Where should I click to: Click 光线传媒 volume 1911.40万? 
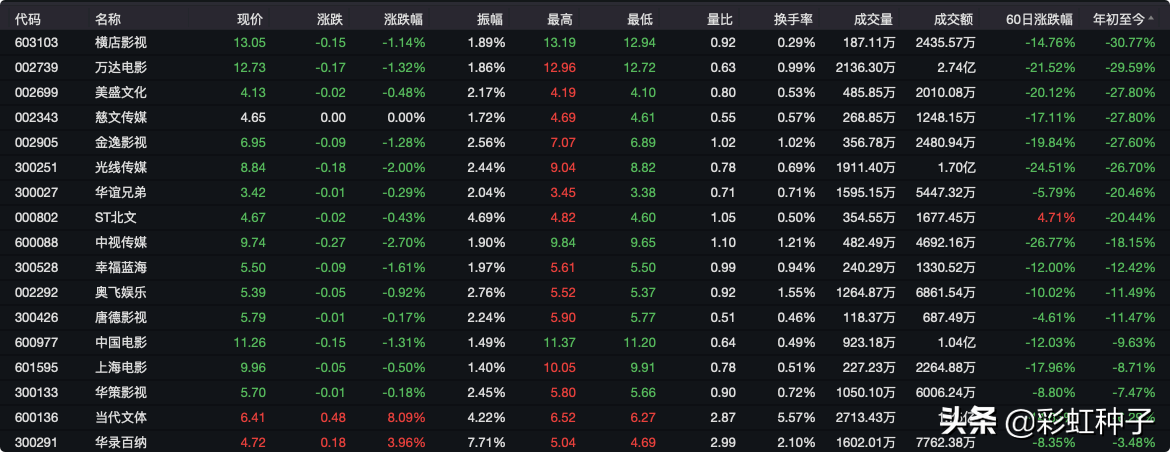[867, 167]
